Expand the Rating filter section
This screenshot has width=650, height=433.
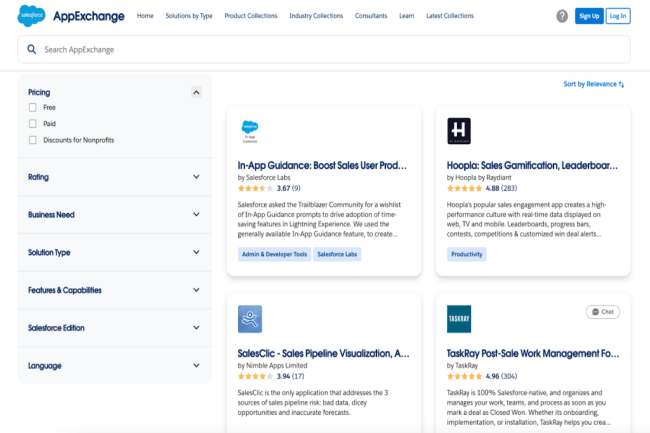(196, 177)
